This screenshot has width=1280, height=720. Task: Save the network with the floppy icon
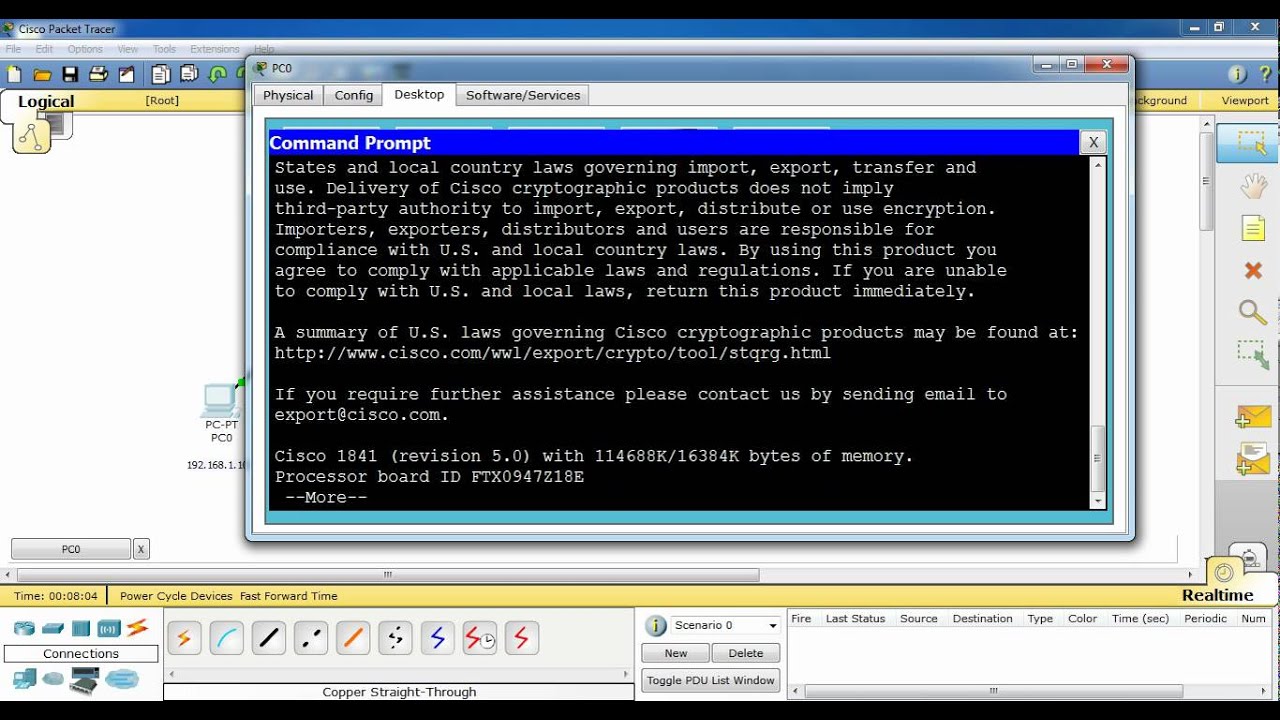pyautogui.click(x=70, y=74)
